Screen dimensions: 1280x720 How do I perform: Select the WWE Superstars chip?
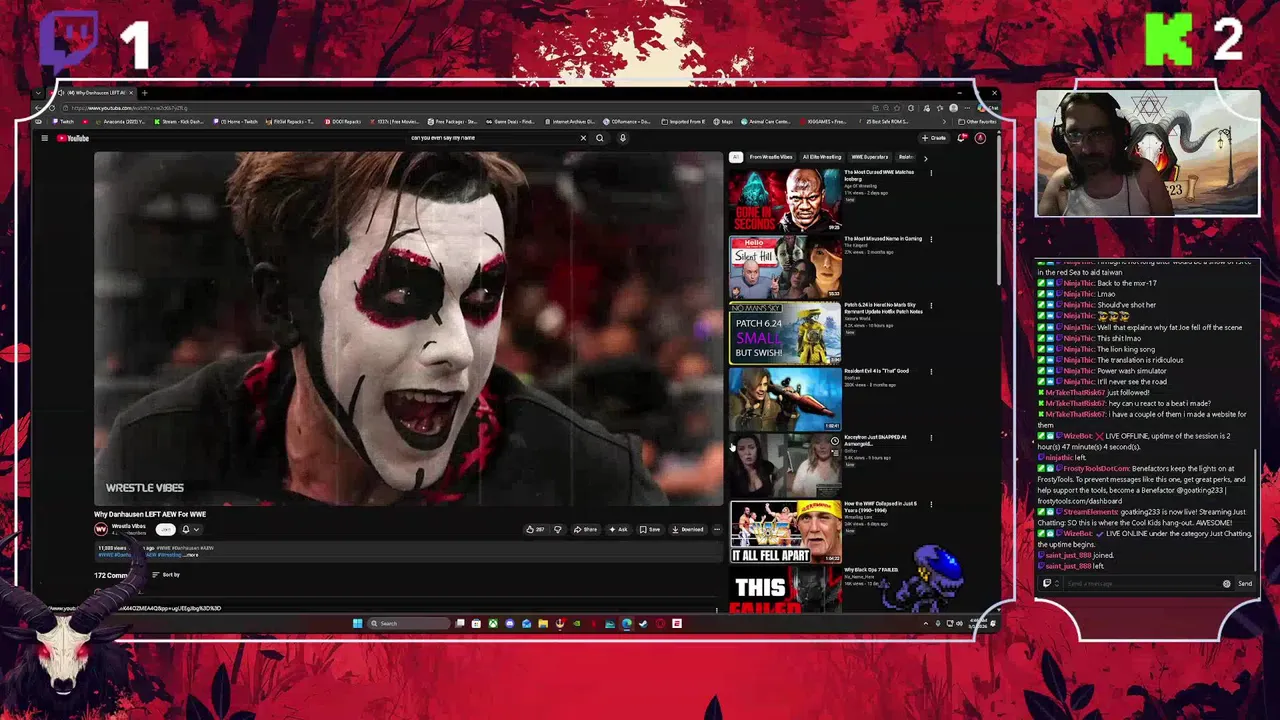(870, 157)
